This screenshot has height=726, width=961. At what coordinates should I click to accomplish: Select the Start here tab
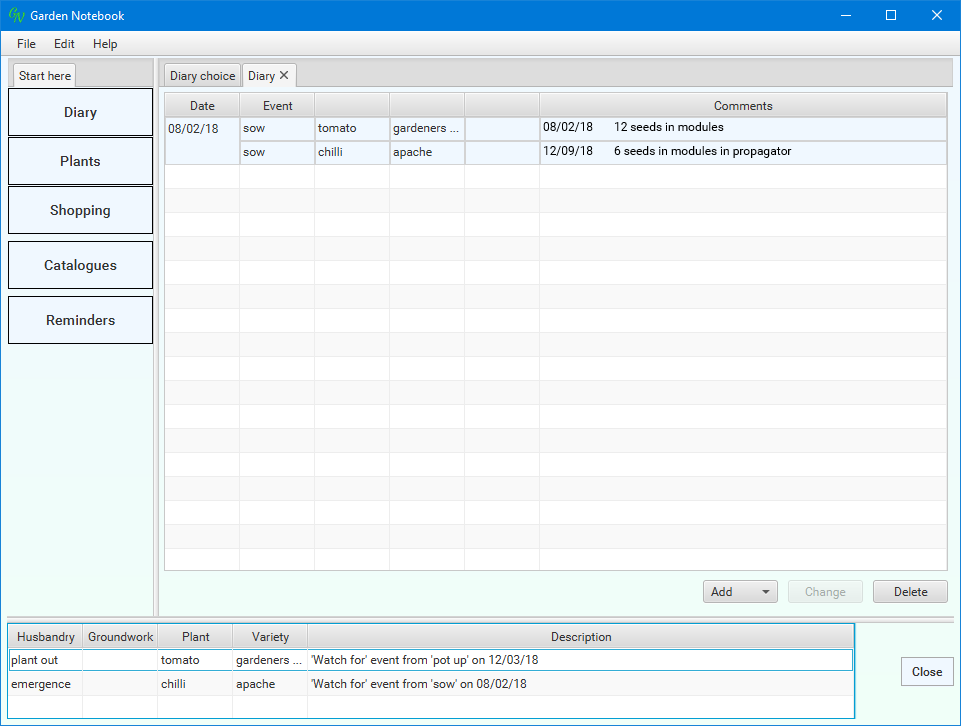(45, 76)
